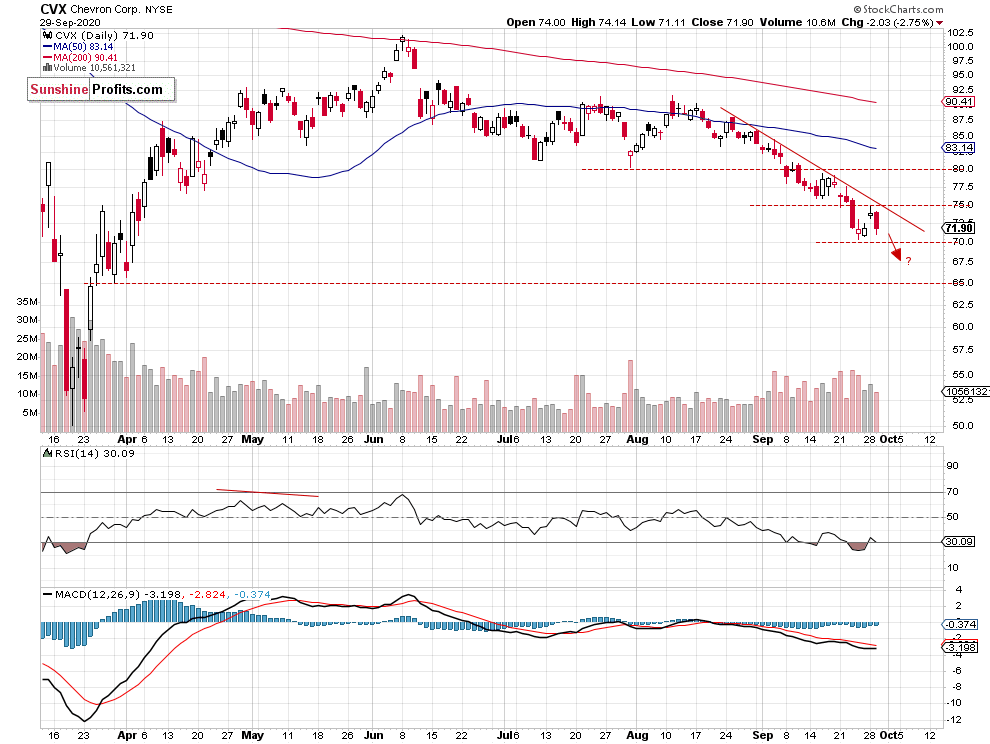
Task: Click the red 90.41 price tag
Action: click(958, 102)
